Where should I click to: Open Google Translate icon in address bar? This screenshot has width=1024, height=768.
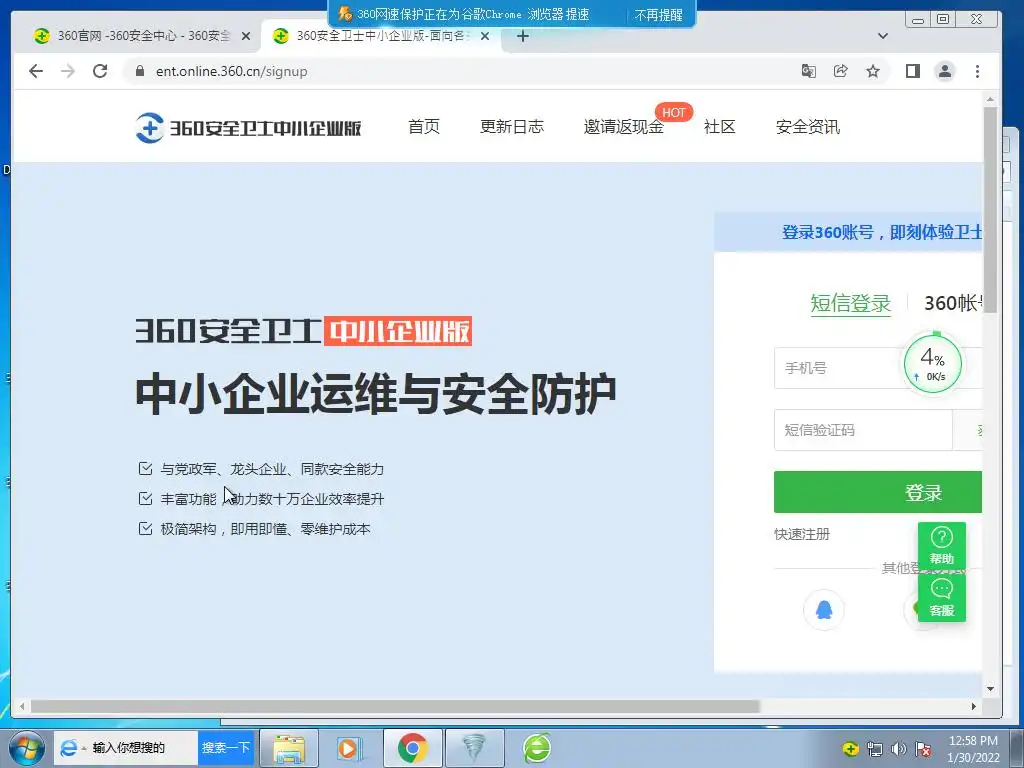click(x=808, y=71)
